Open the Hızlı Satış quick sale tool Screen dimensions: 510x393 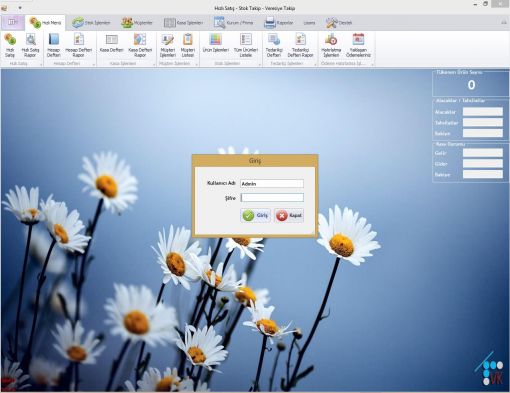pyautogui.click(x=10, y=45)
